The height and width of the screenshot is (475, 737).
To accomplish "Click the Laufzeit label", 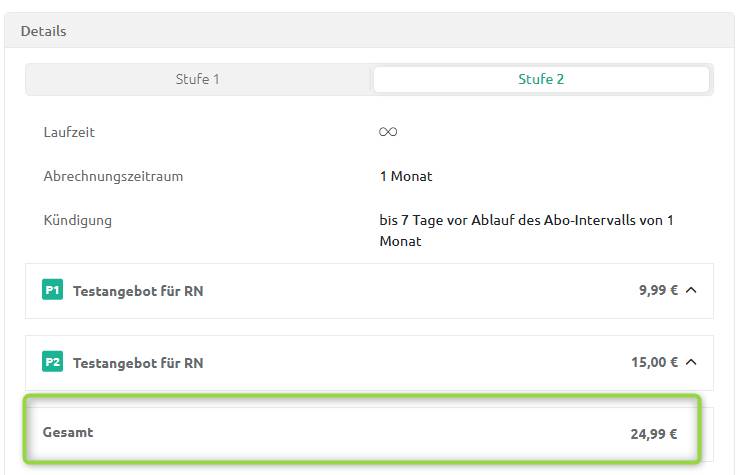I will [69, 132].
